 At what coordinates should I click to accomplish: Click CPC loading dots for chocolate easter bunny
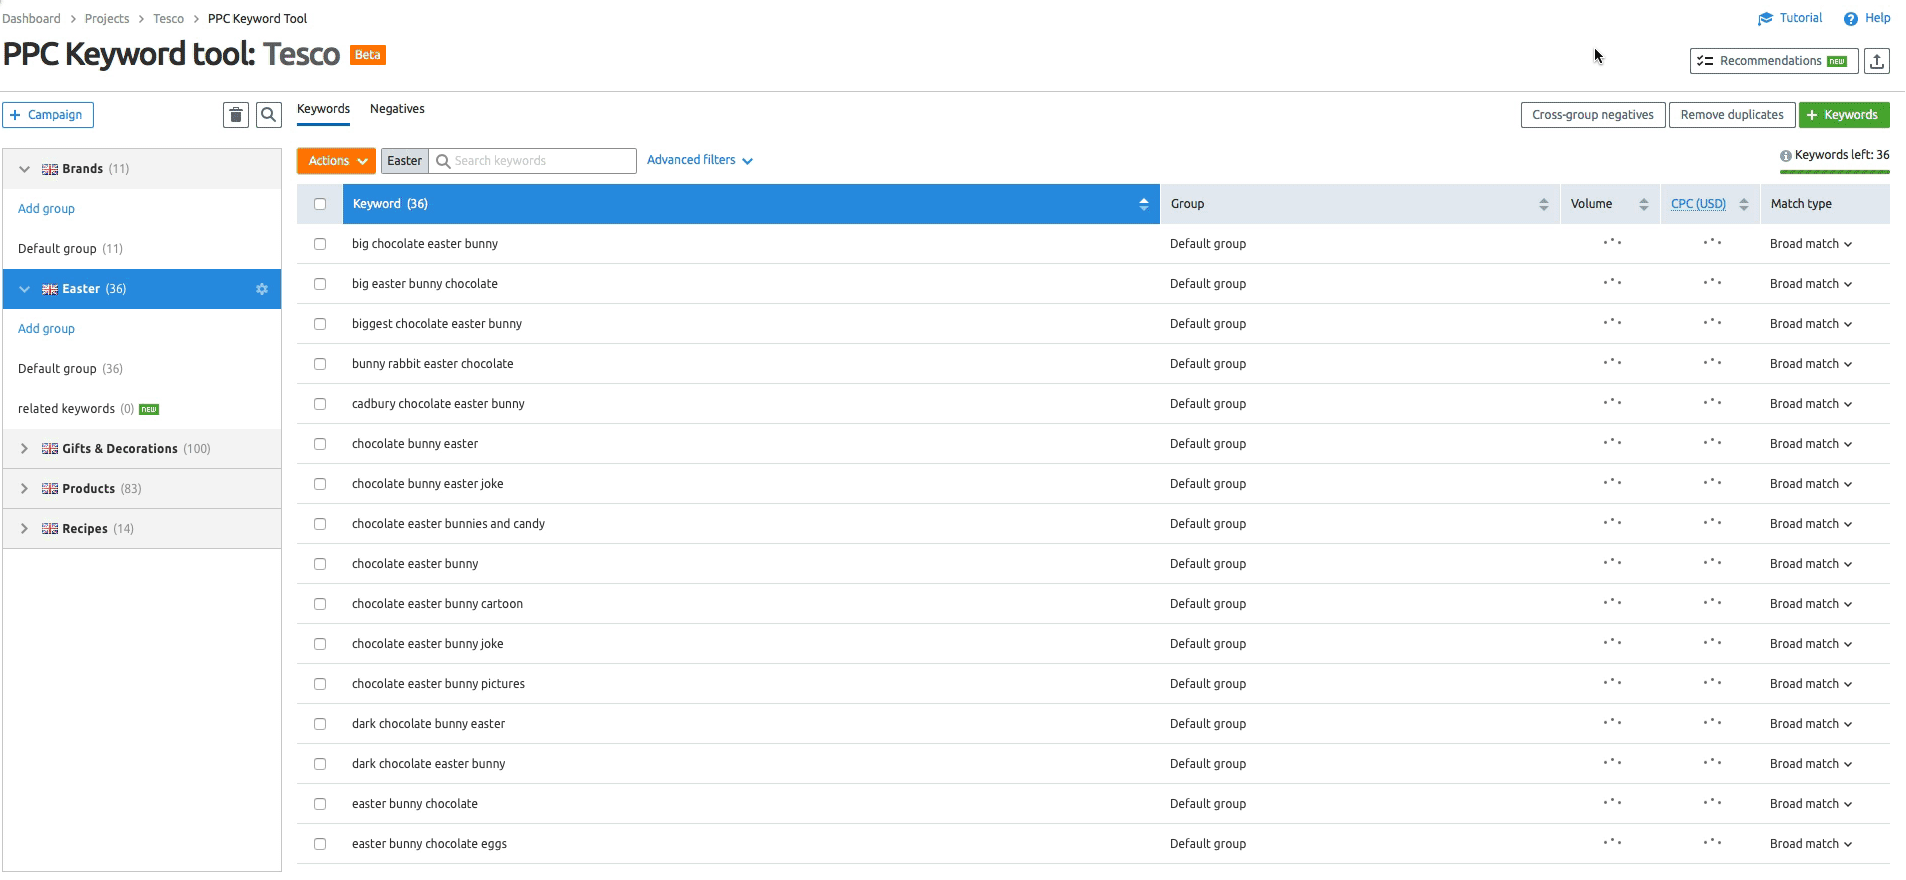pos(1712,562)
